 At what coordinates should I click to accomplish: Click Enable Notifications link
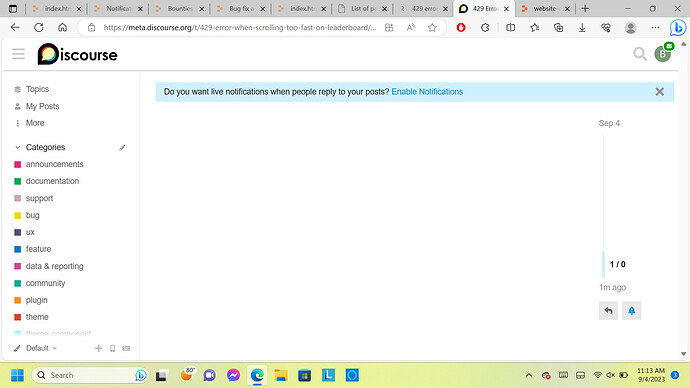427,92
